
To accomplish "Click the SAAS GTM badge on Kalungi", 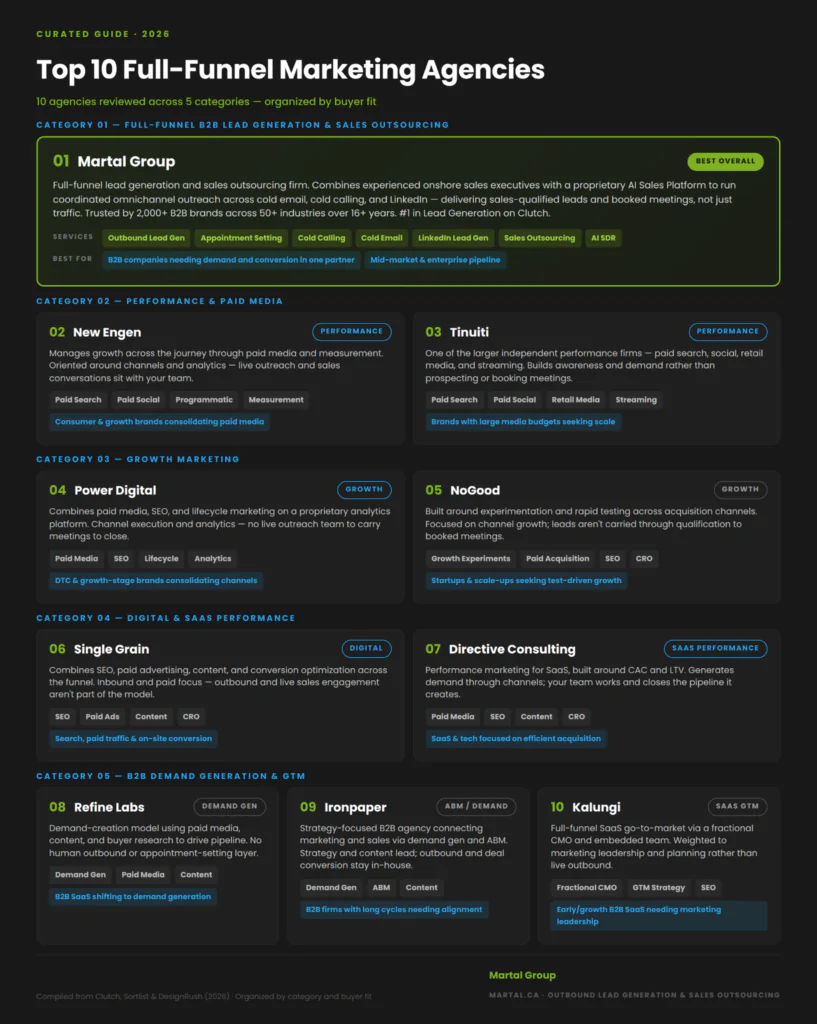I will coord(737,807).
